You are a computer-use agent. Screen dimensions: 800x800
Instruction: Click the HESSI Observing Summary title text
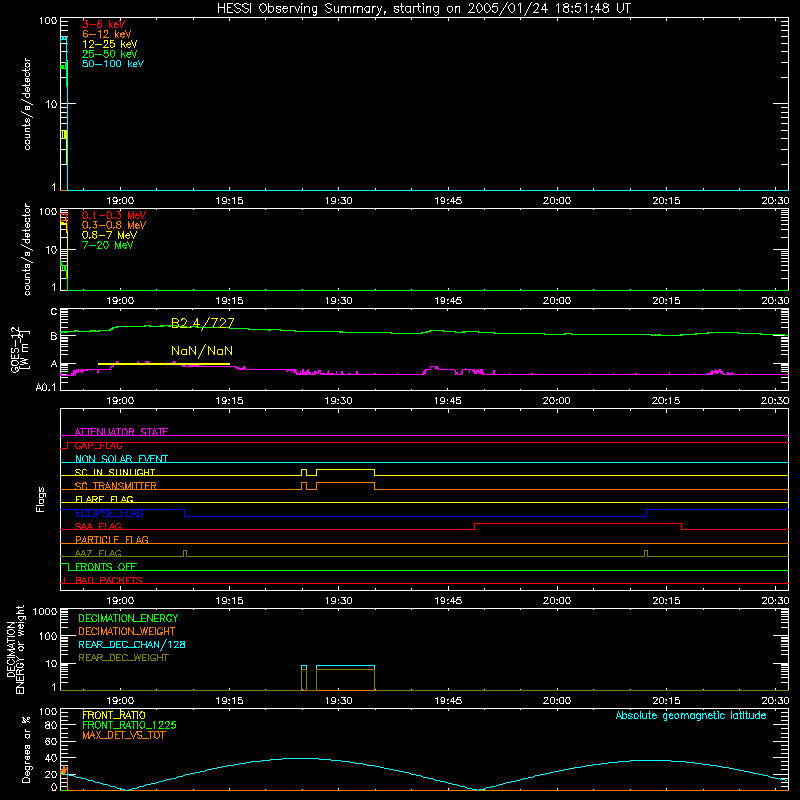[423, 9]
